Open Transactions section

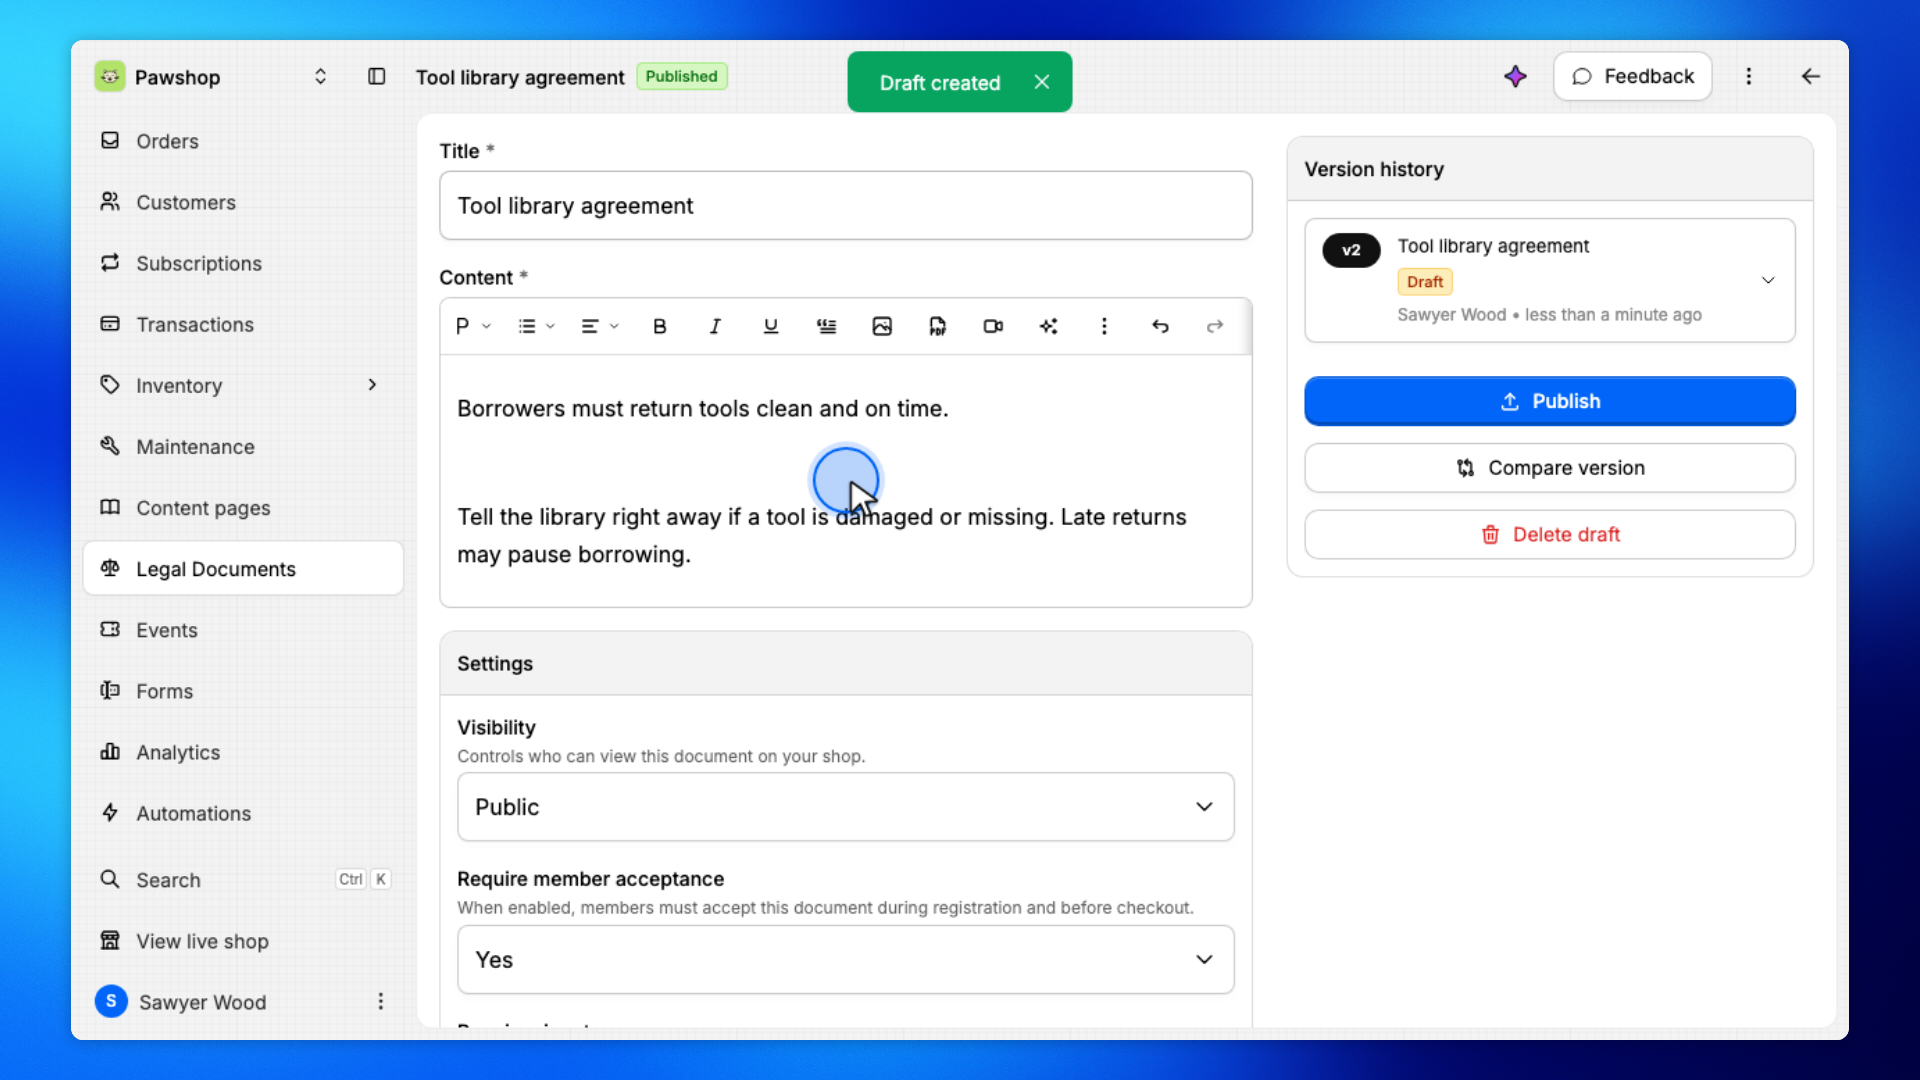pyautogui.click(x=243, y=324)
